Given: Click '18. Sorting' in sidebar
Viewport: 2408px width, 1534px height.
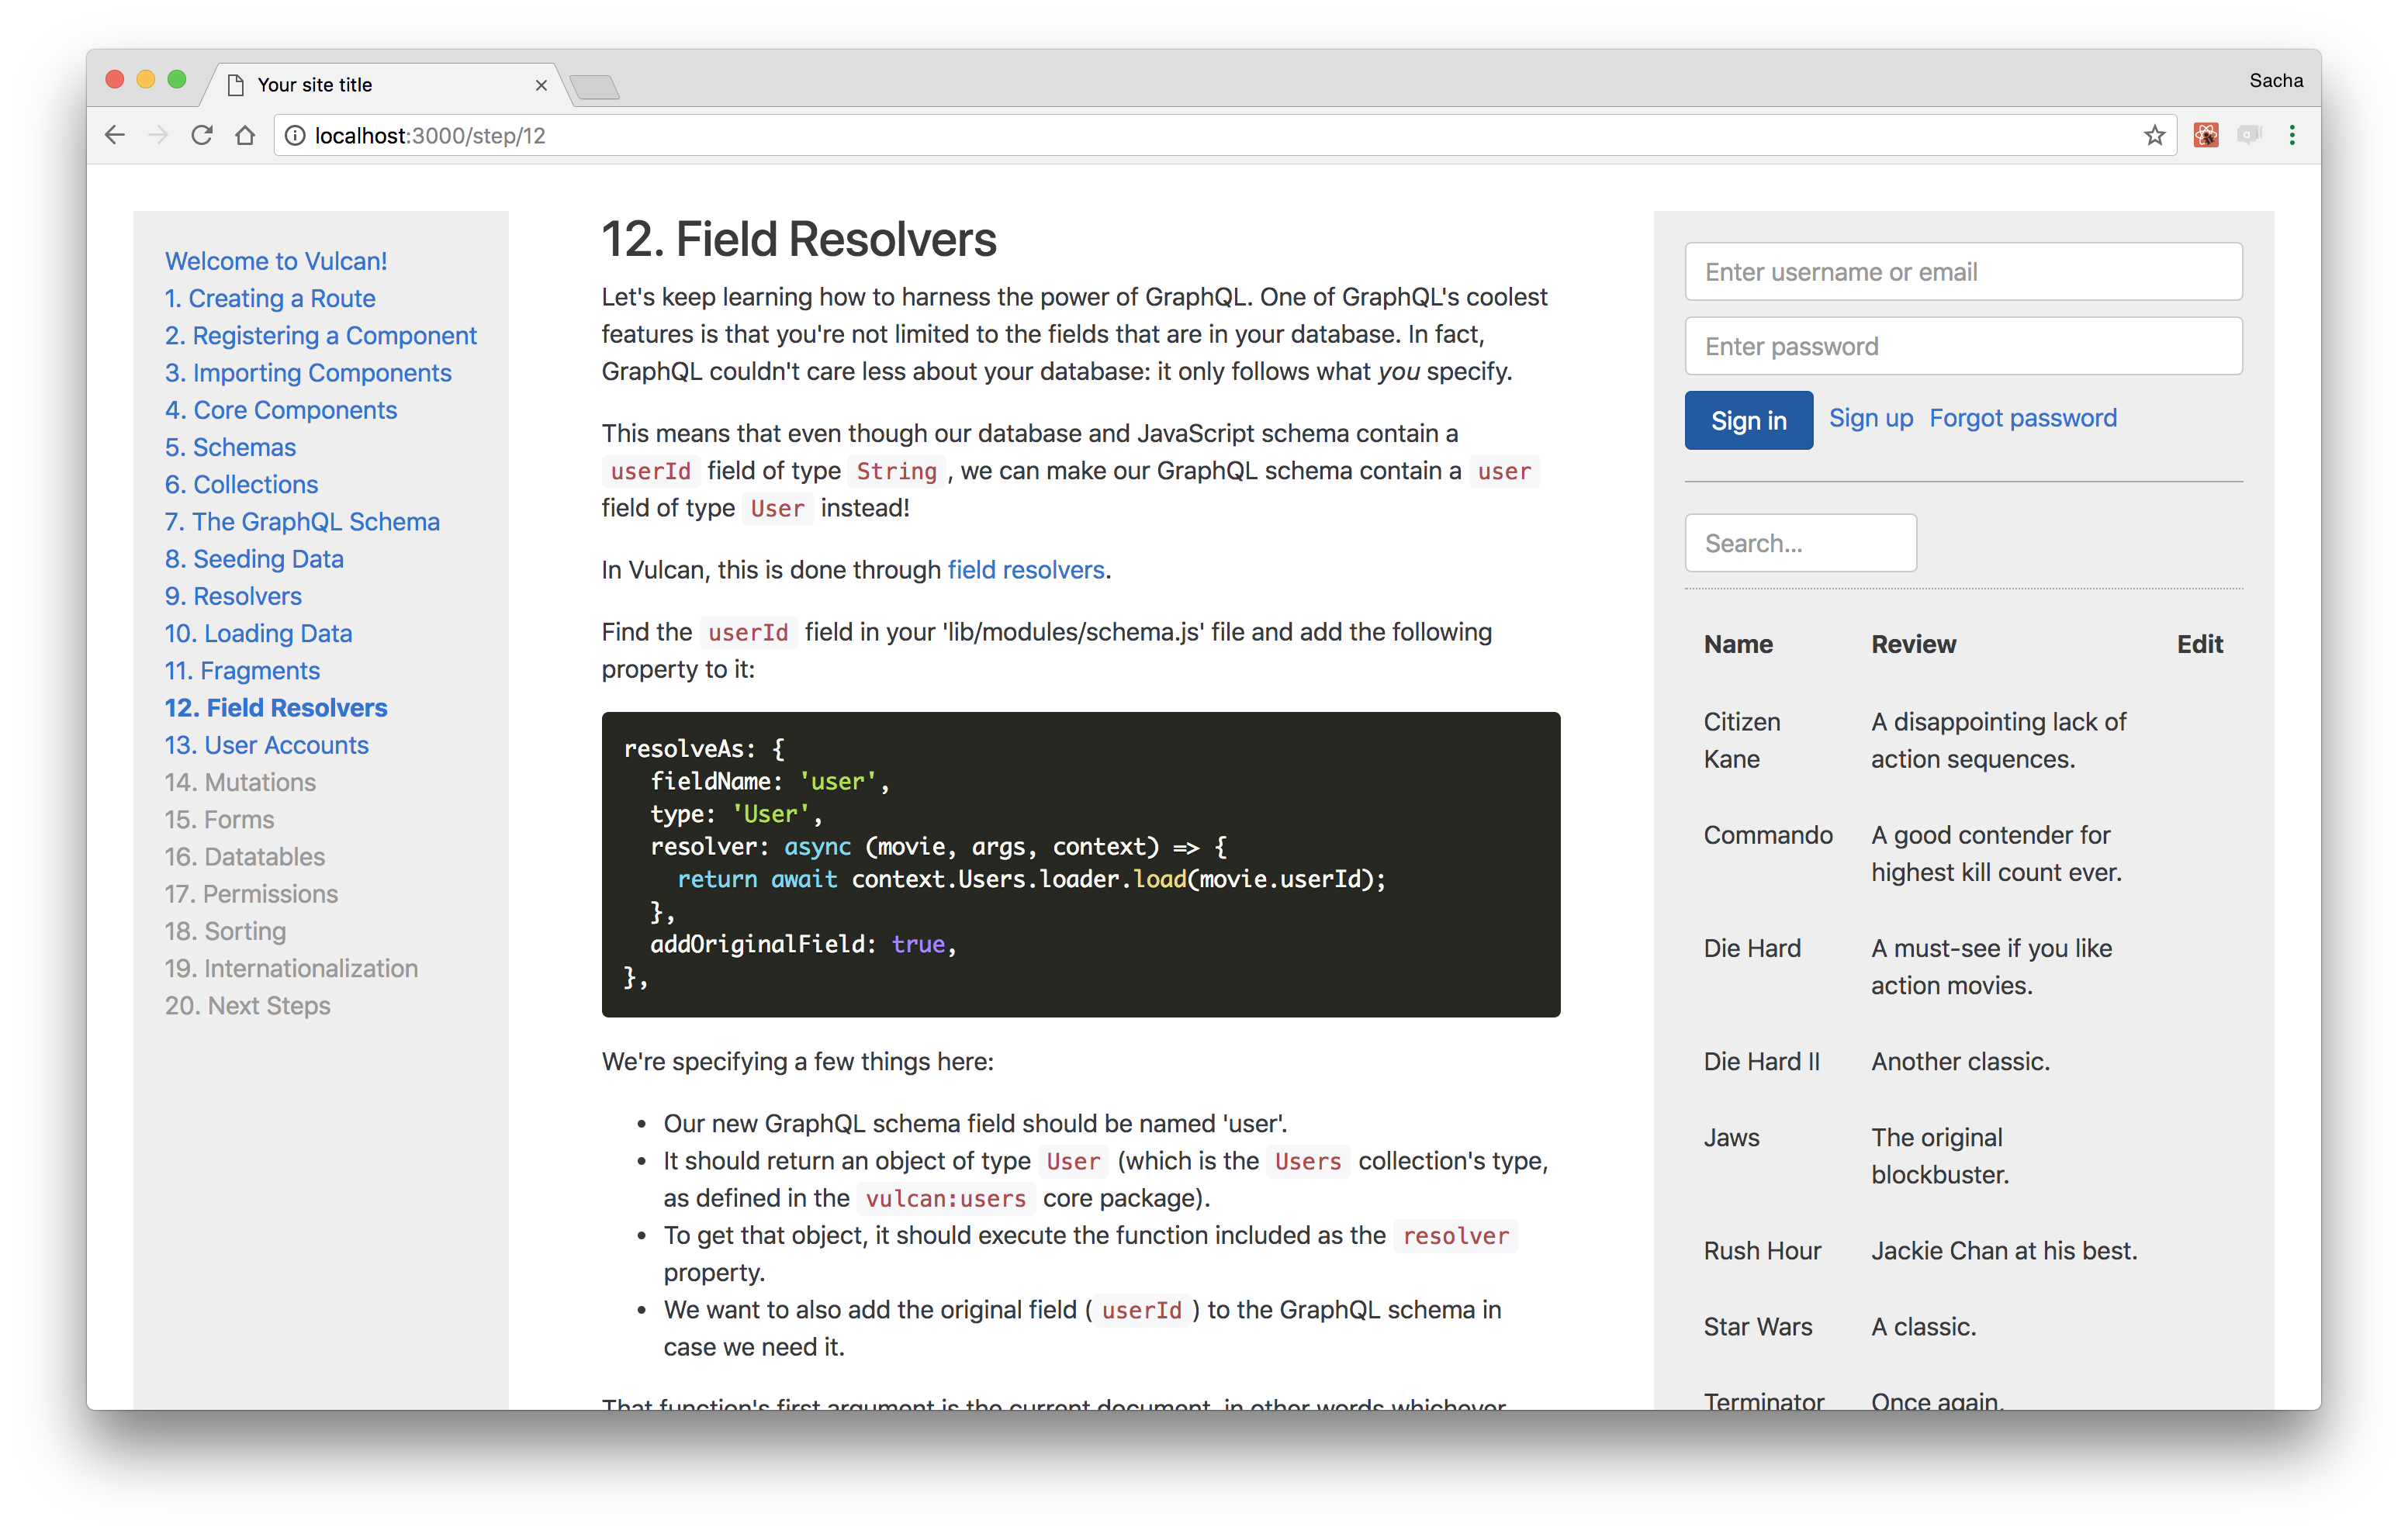Looking at the screenshot, I should [225, 931].
